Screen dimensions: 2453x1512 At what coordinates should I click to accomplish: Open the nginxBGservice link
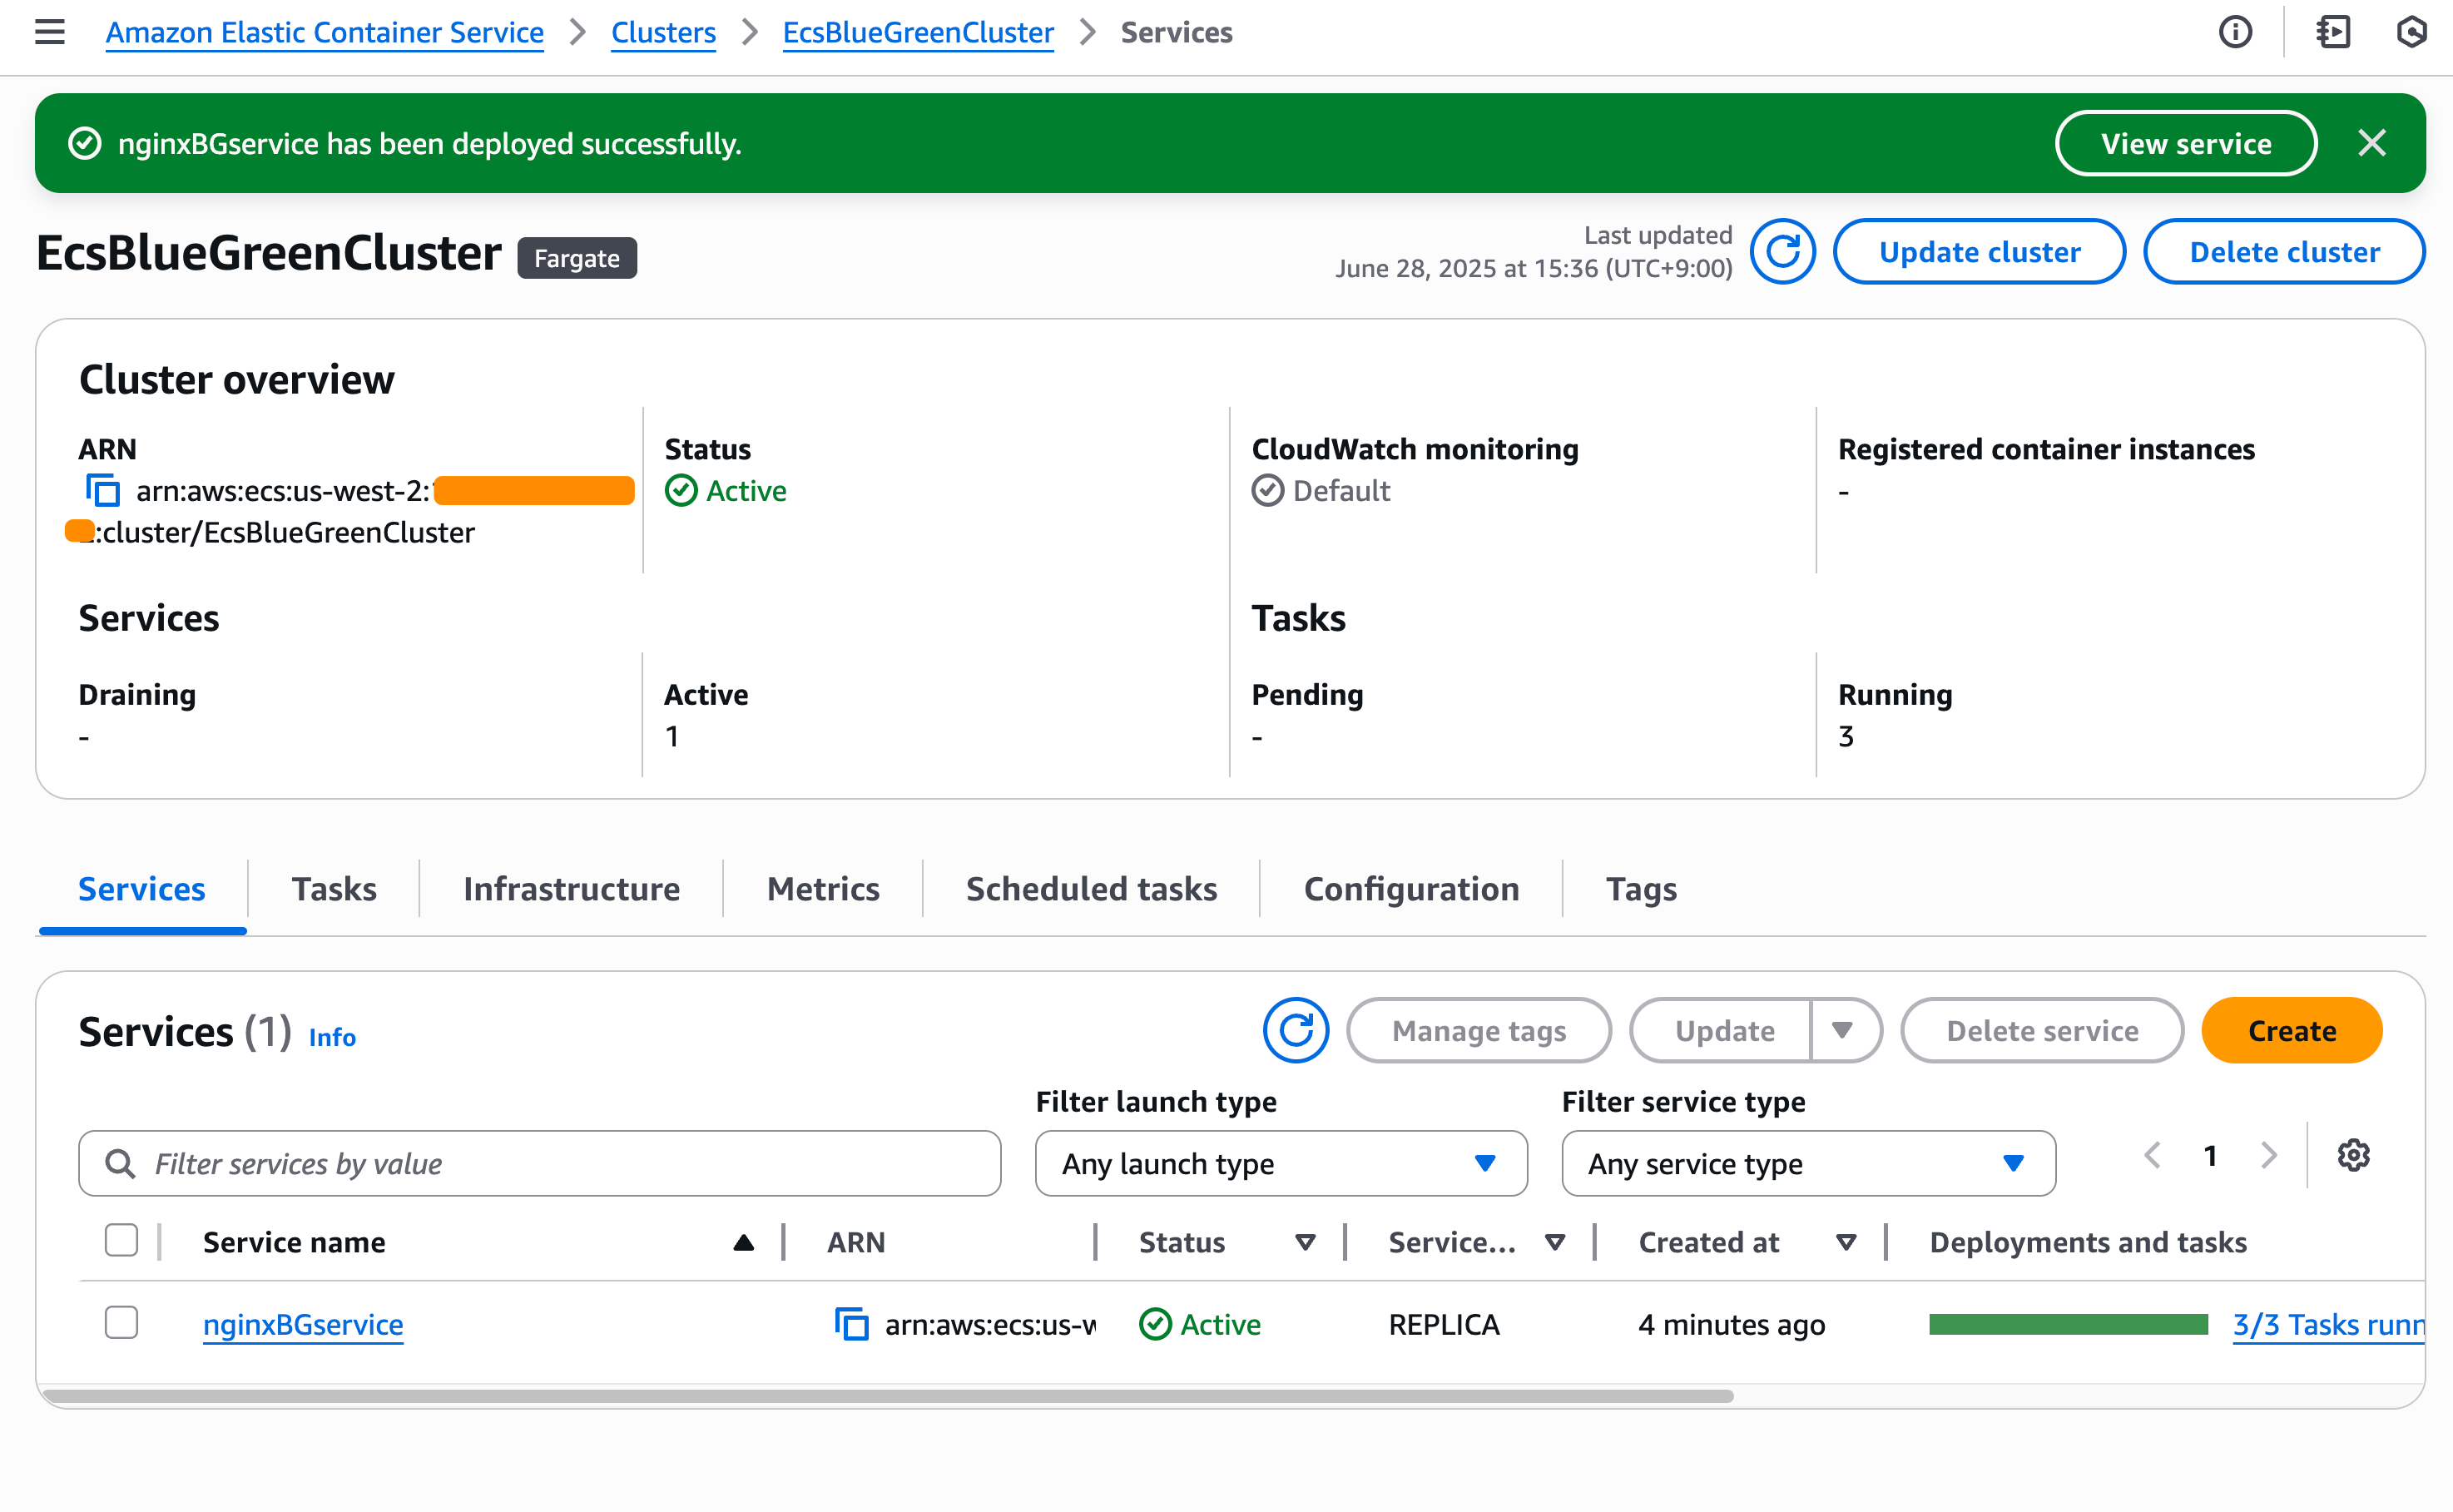[x=303, y=1325]
